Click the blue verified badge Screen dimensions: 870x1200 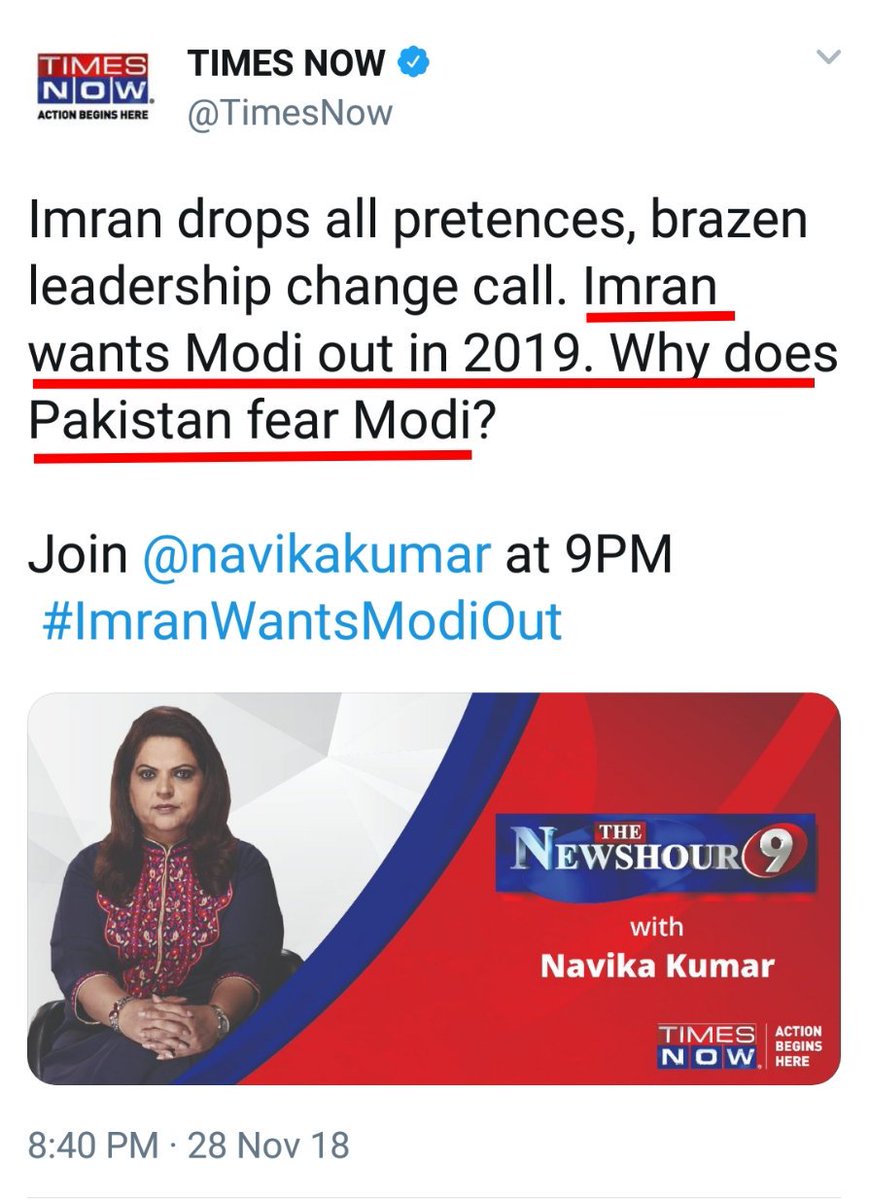(x=416, y=63)
